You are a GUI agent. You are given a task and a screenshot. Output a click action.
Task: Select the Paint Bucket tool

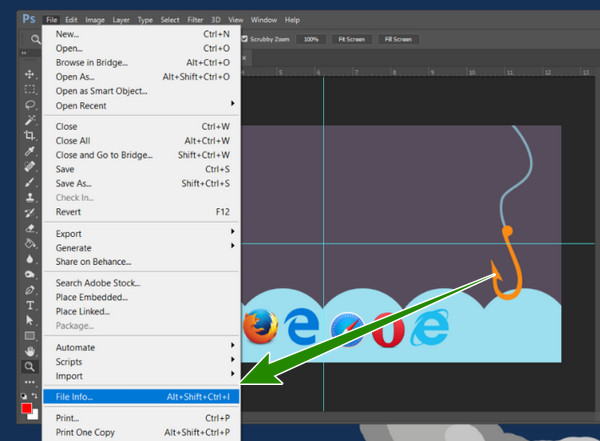(x=30, y=243)
